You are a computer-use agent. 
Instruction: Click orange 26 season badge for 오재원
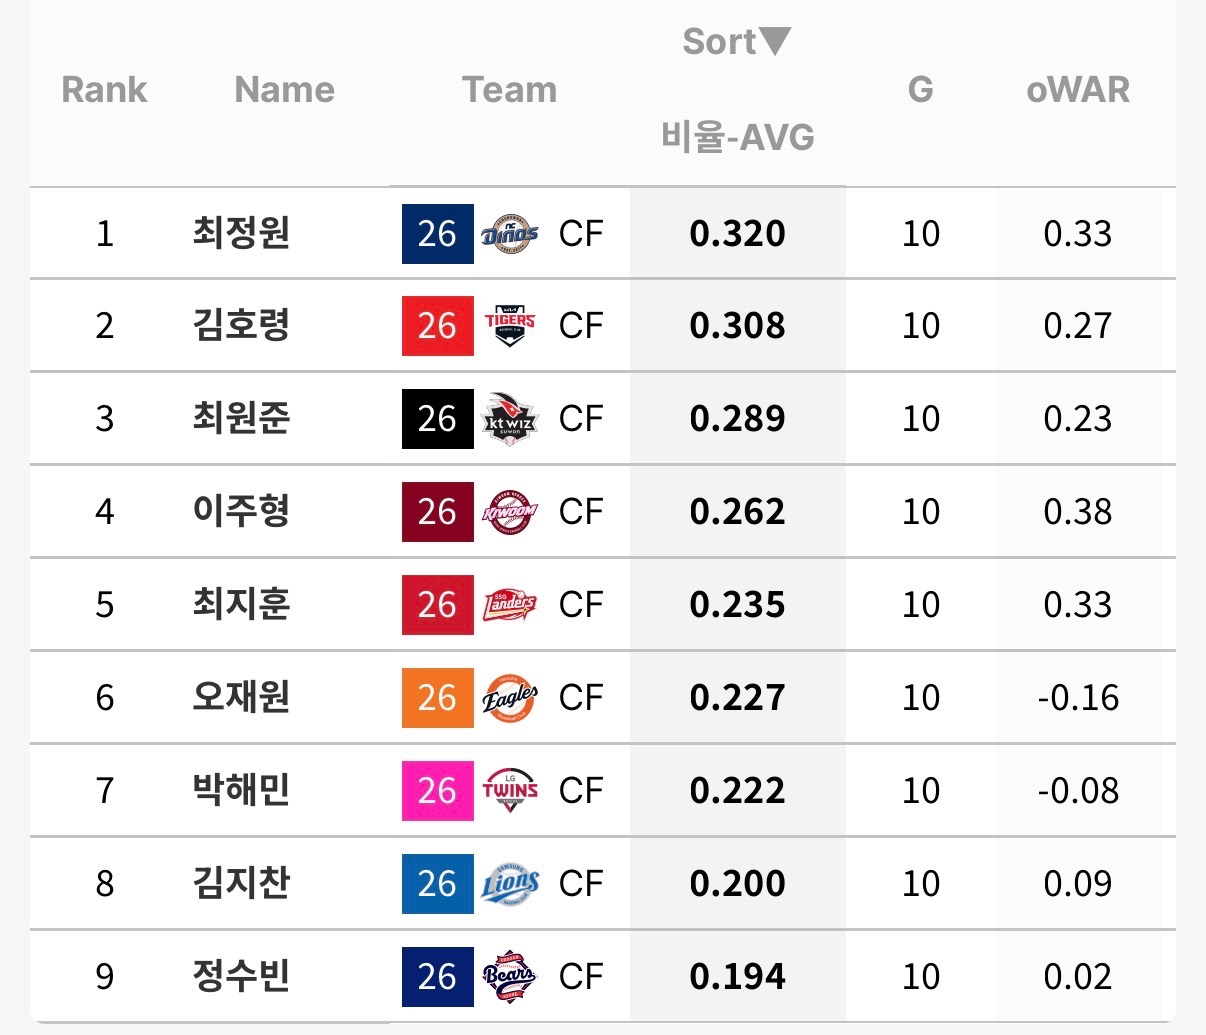pos(437,698)
